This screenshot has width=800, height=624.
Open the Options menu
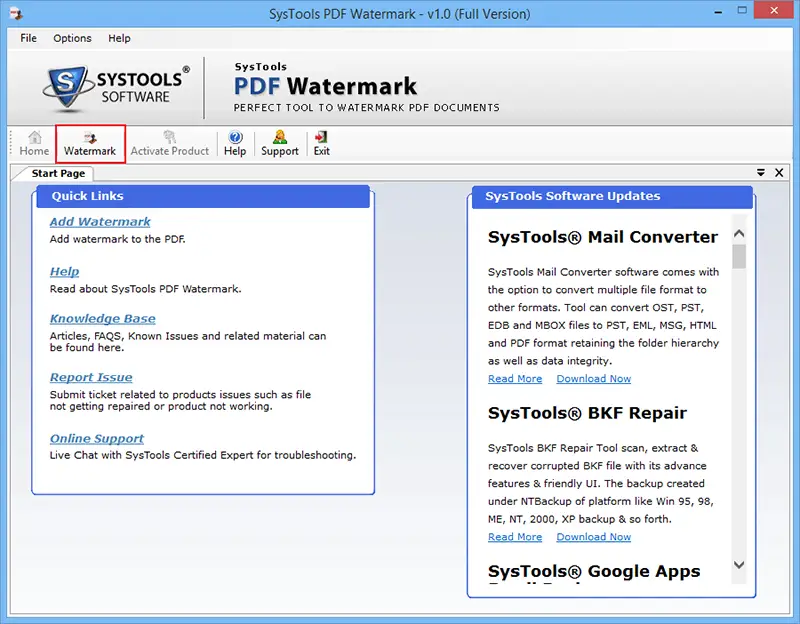pyautogui.click(x=72, y=38)
